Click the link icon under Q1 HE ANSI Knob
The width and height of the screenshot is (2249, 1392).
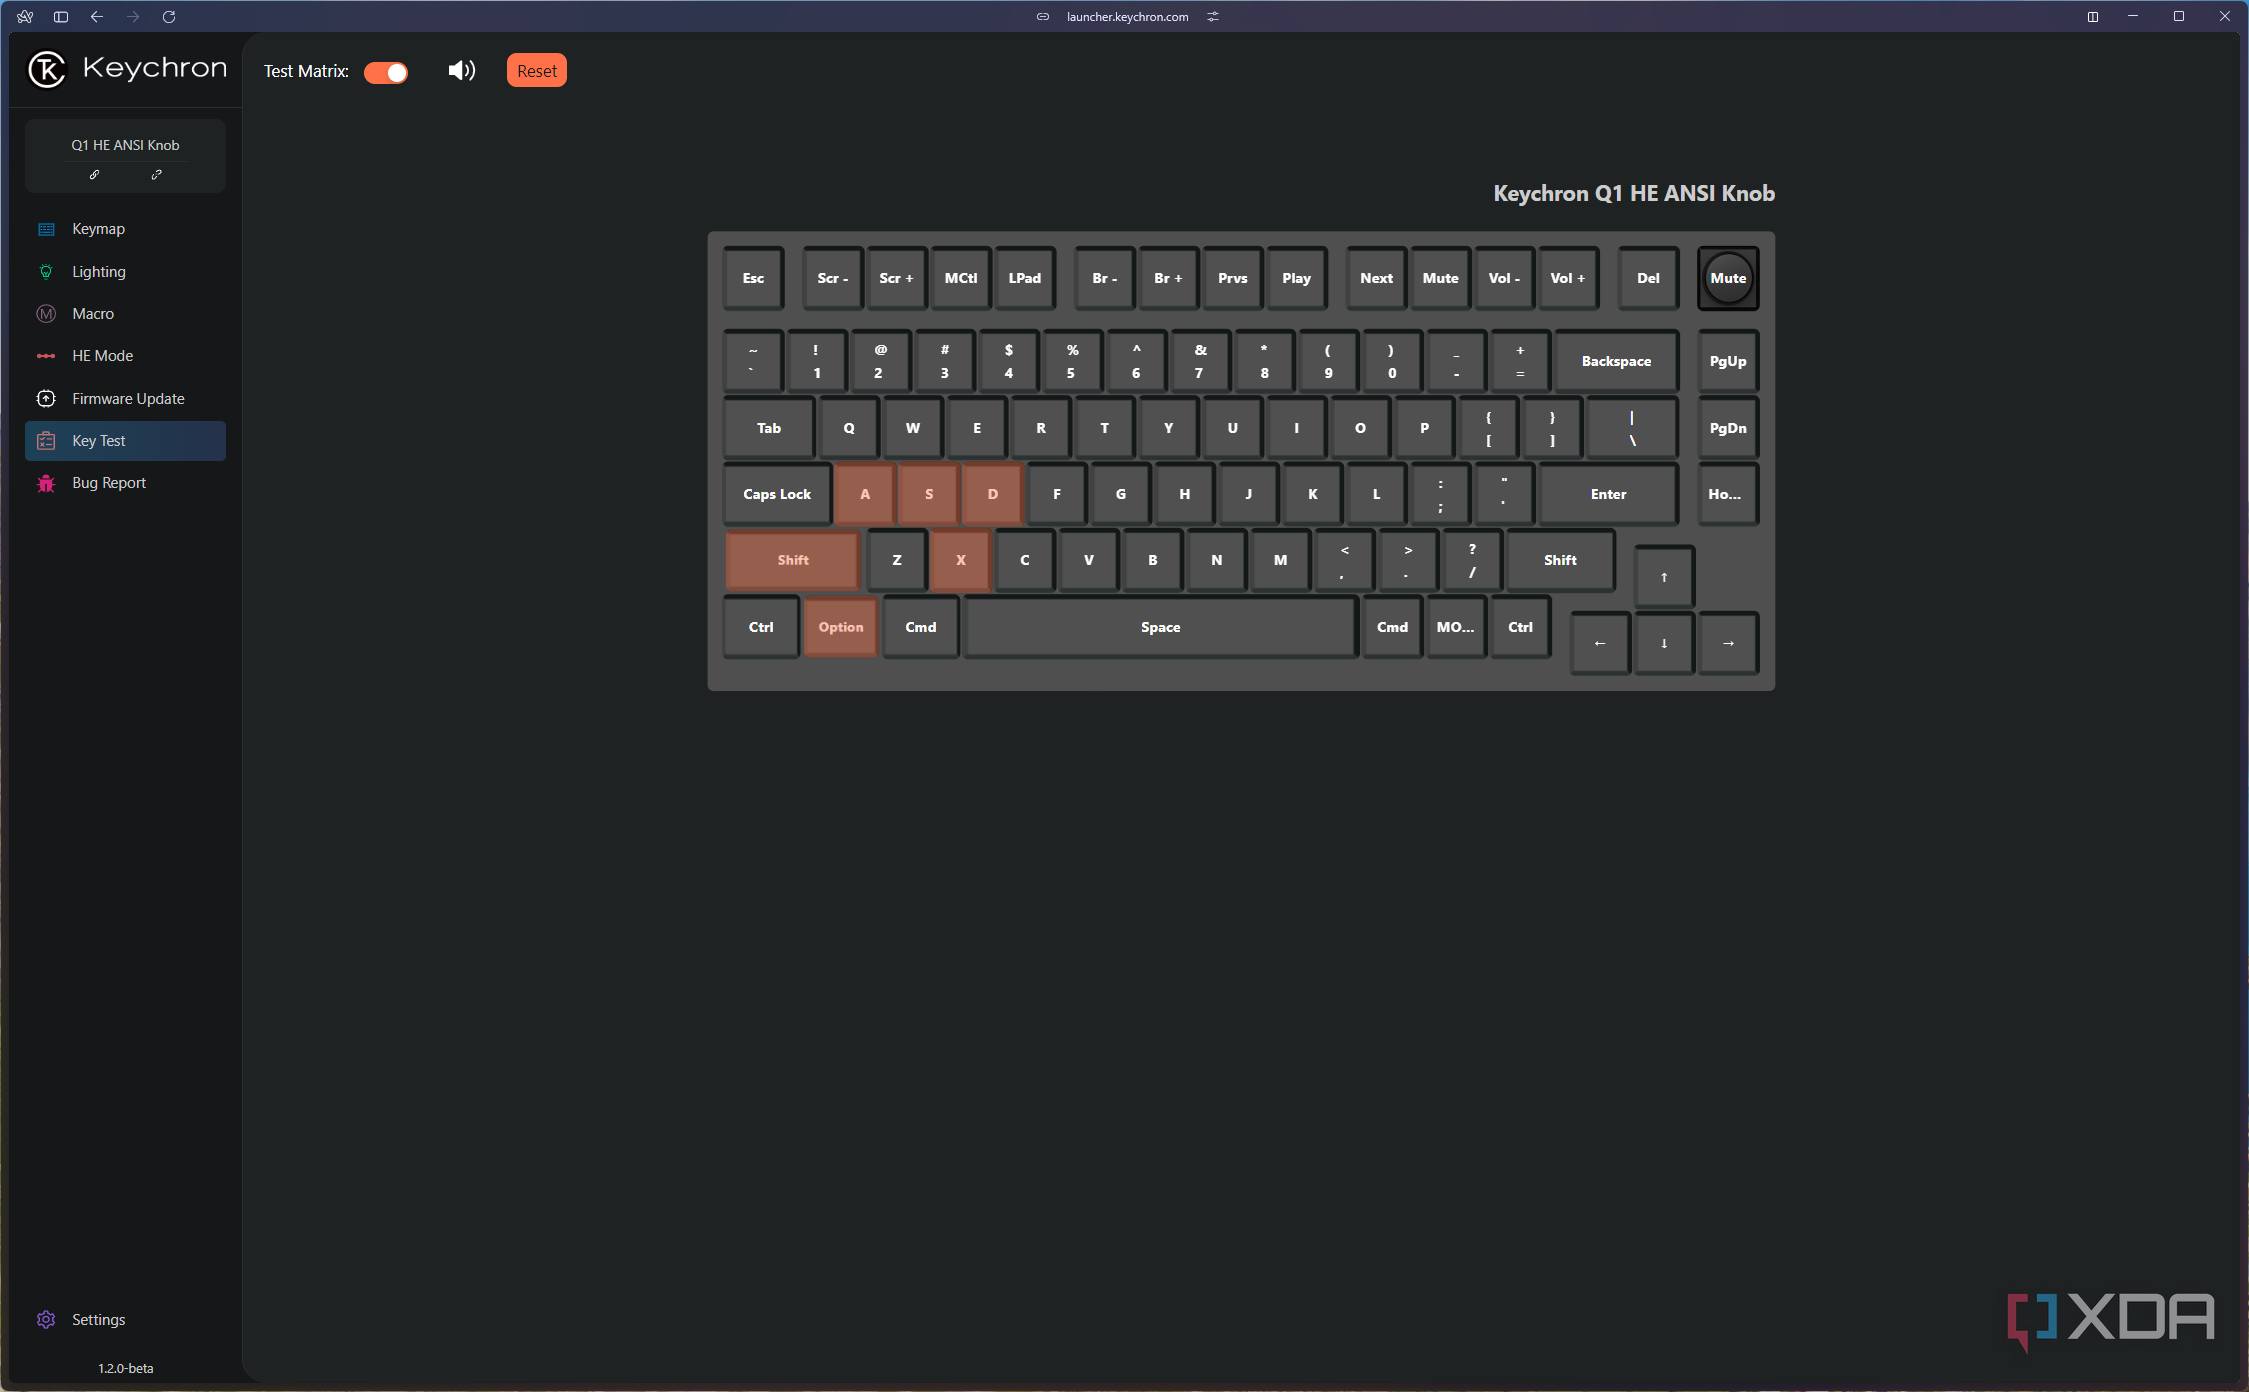(95, 175)
